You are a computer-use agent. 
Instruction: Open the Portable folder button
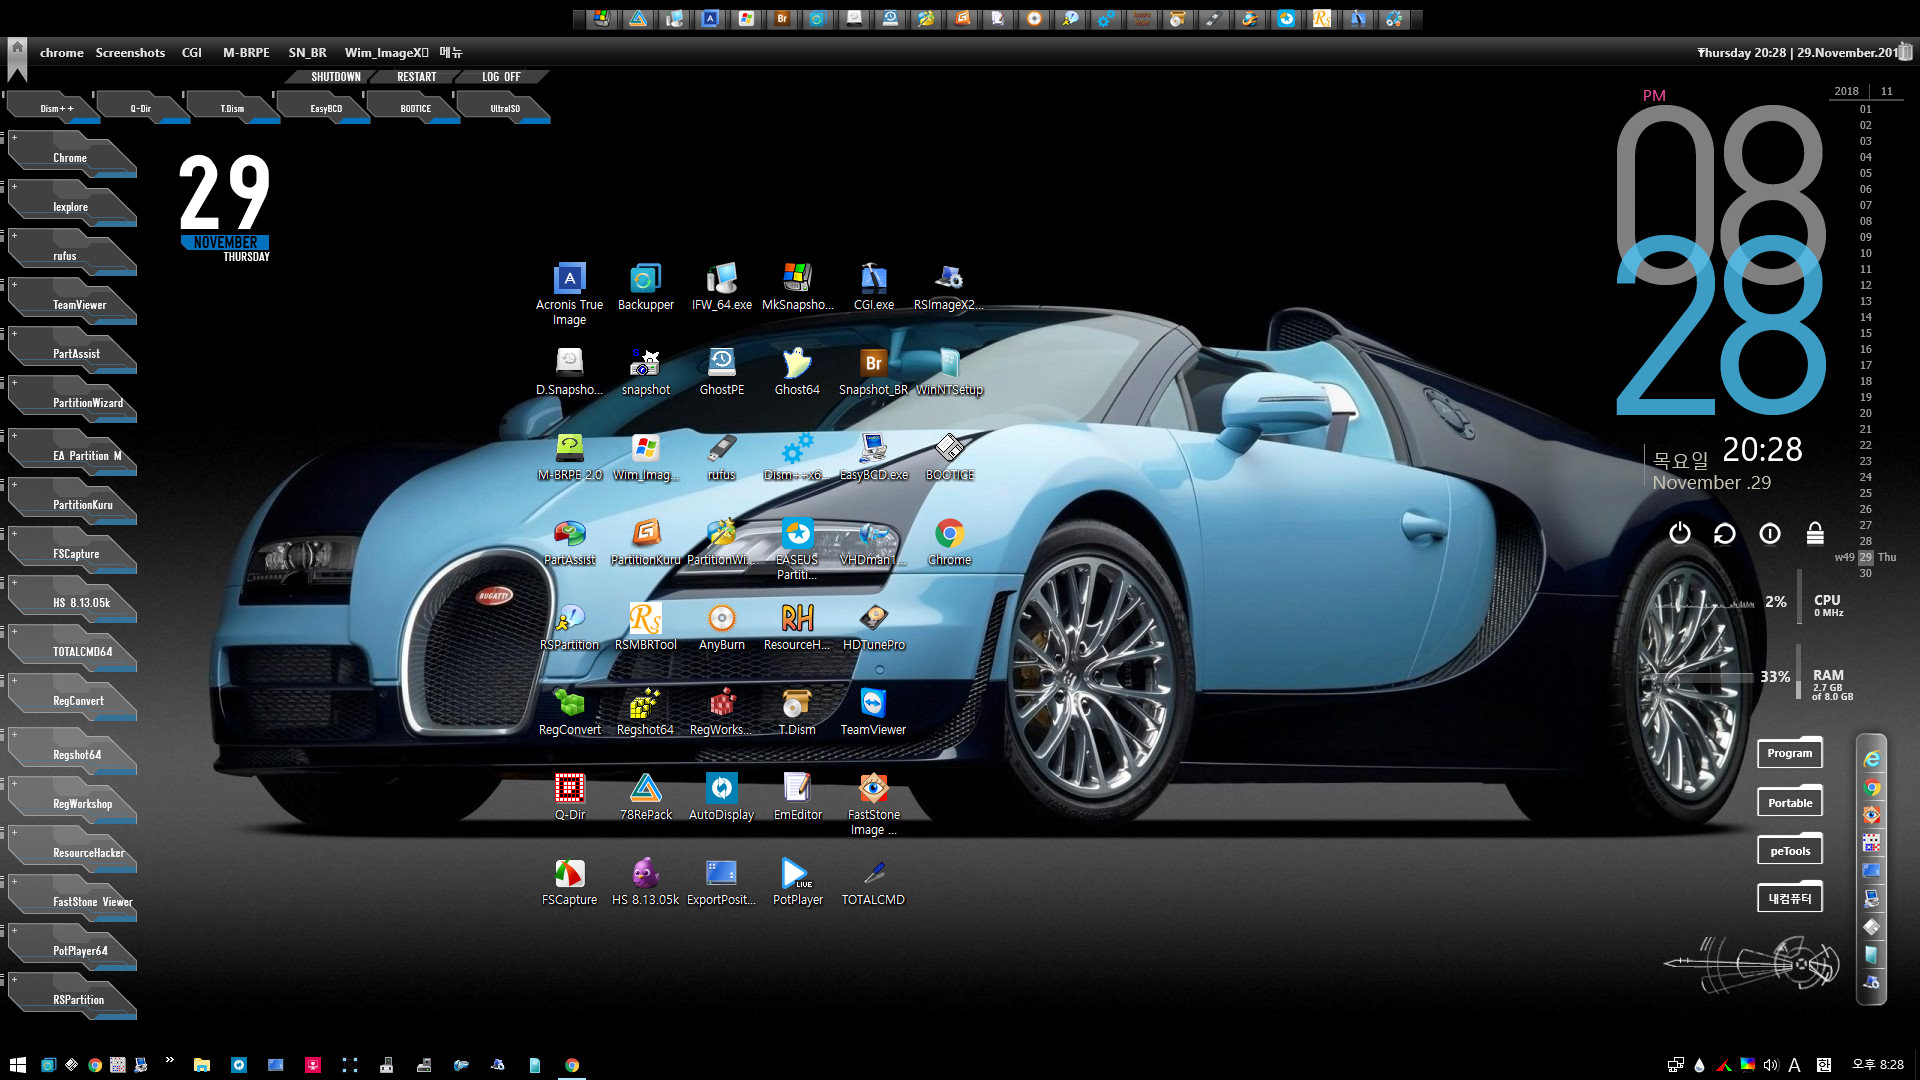coord(1789,802)
